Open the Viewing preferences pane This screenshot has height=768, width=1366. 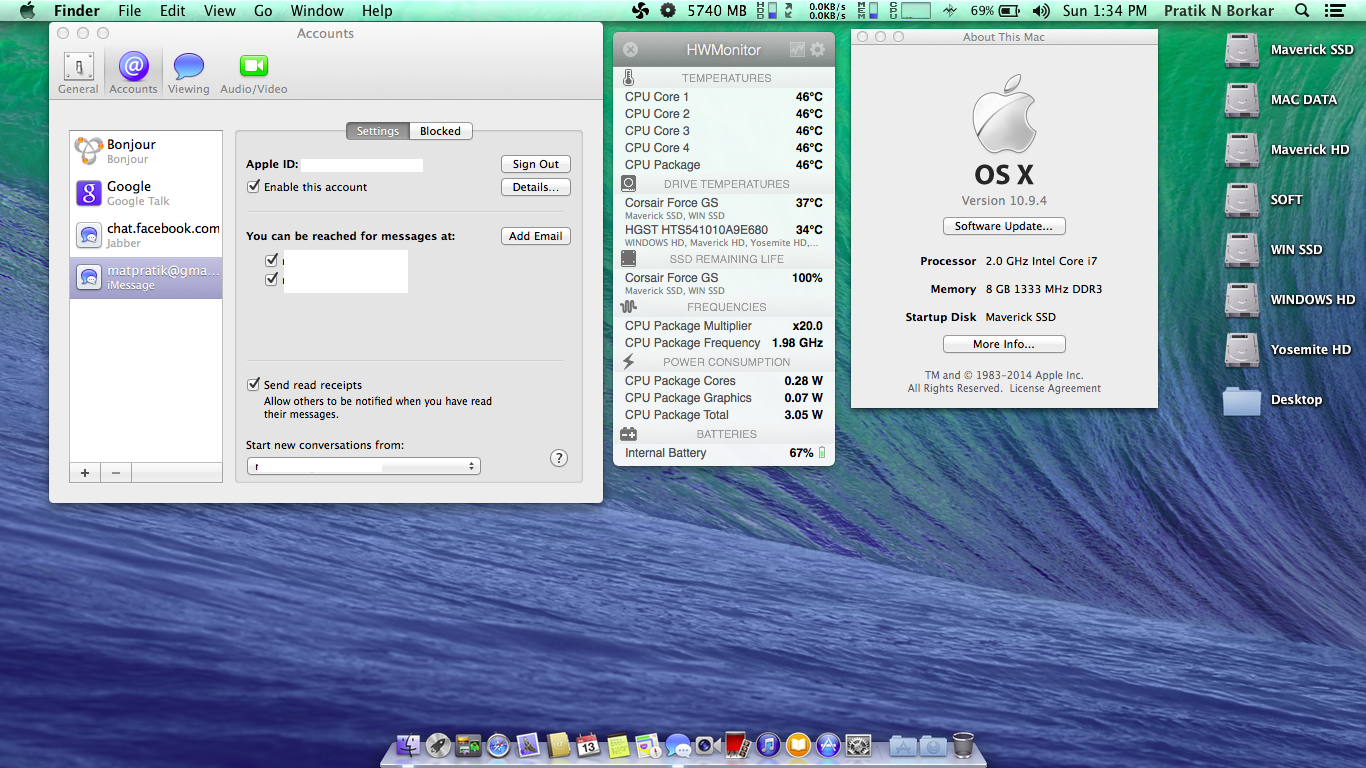[188, 73]
